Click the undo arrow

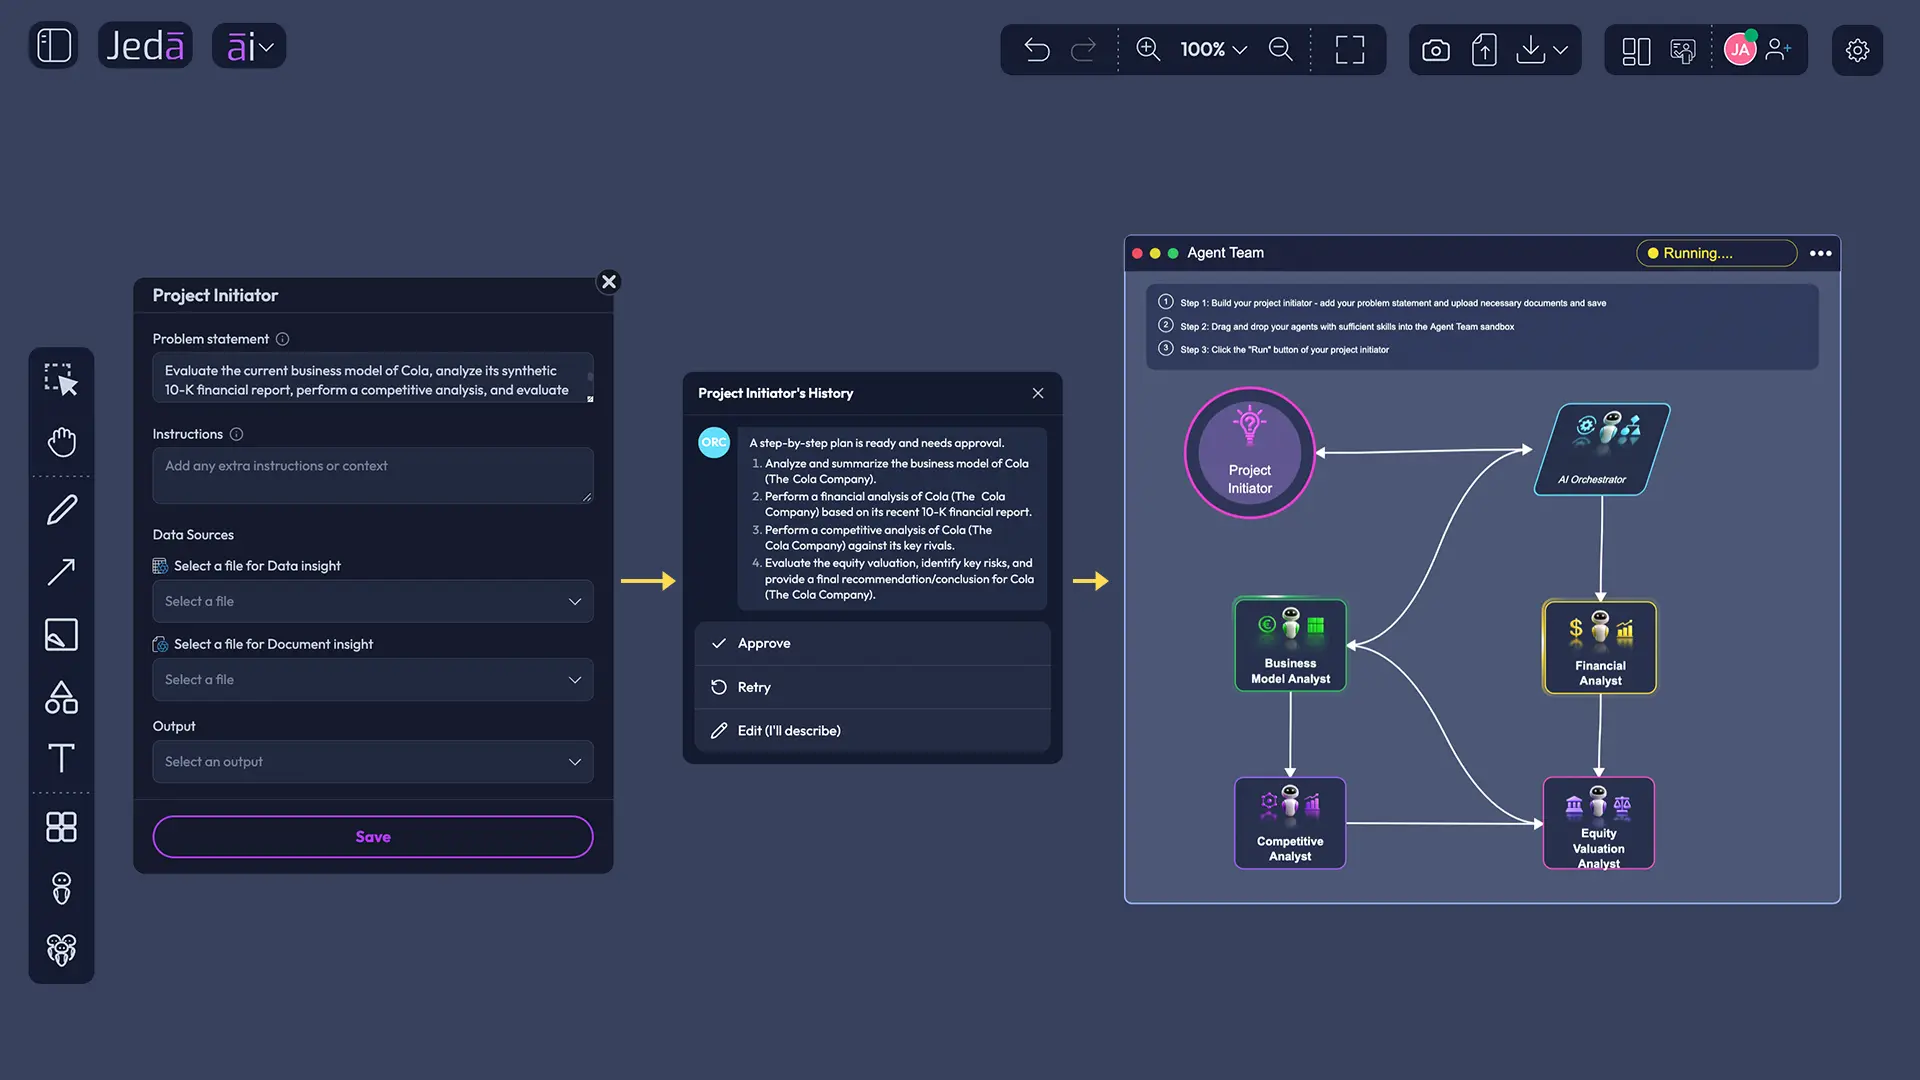point(1037,49)
